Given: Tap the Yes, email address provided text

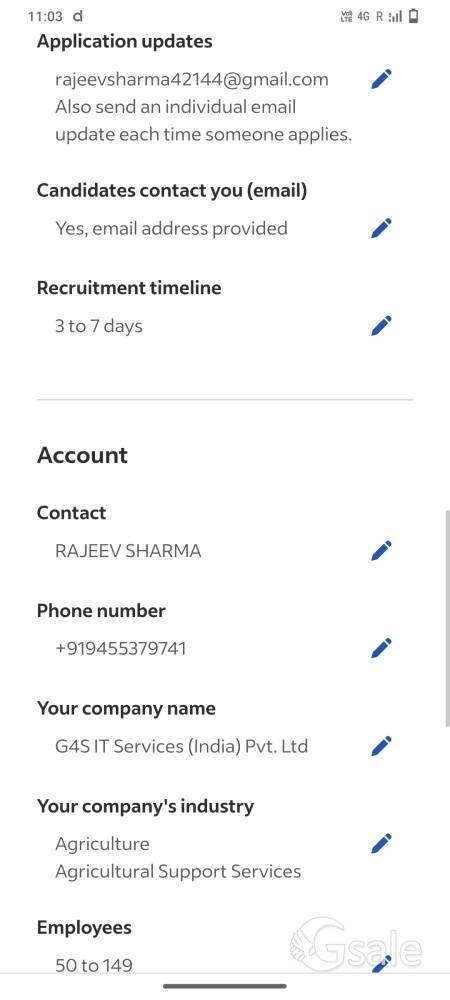Looking at the screenshot, I should click(171, 228).
